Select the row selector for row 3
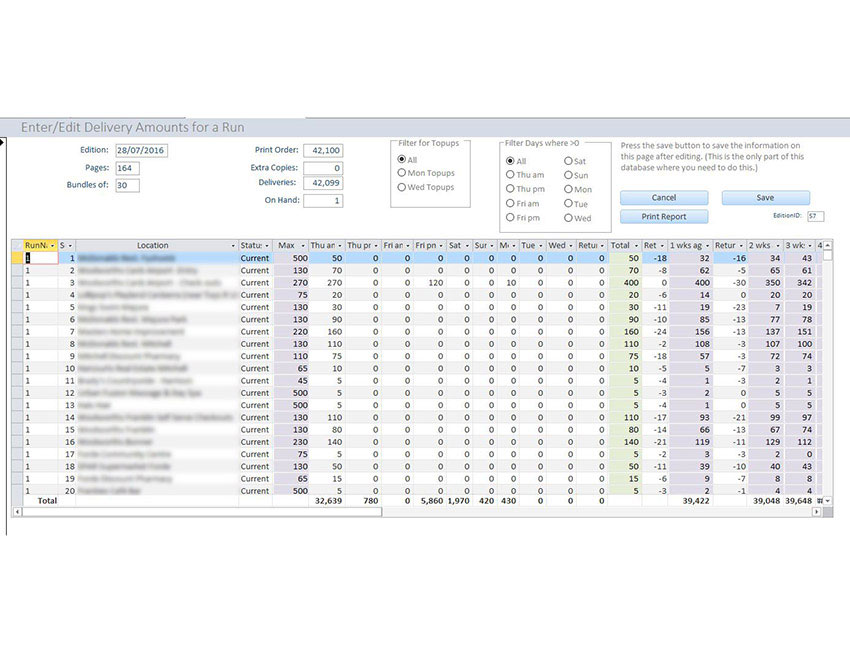The image size is (850, 653). pyautogui.click(x=17, y=283)
